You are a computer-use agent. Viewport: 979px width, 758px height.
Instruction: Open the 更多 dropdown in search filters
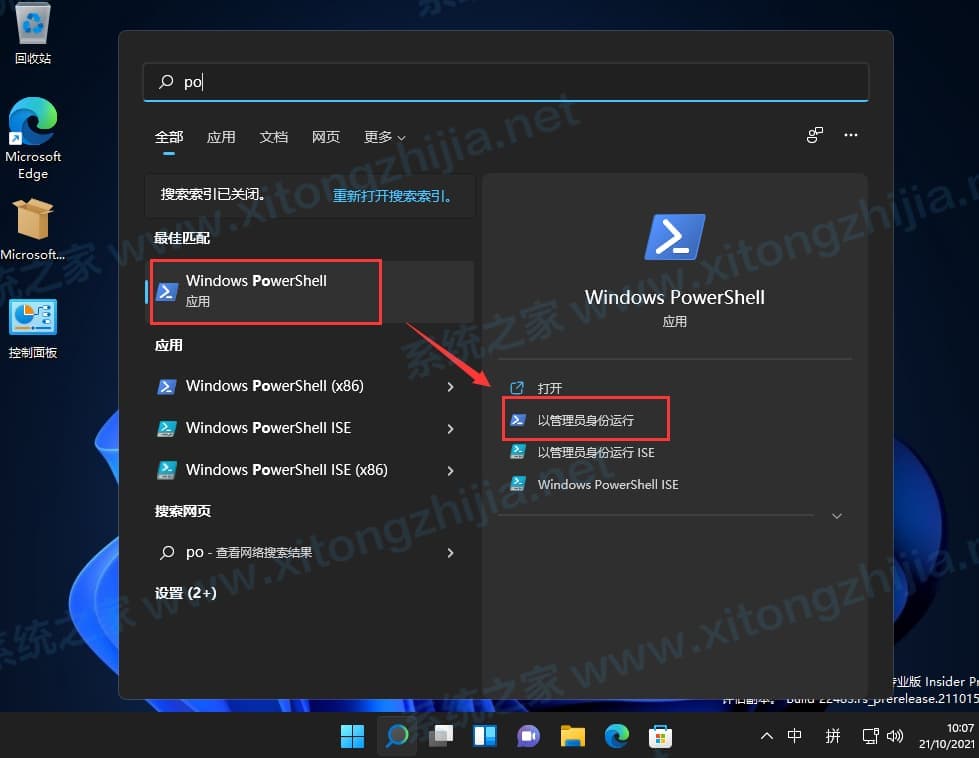(384, 137)
